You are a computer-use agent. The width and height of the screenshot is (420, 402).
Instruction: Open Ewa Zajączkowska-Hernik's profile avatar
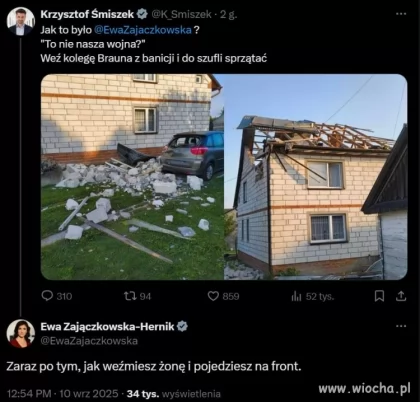click(21, 333)
